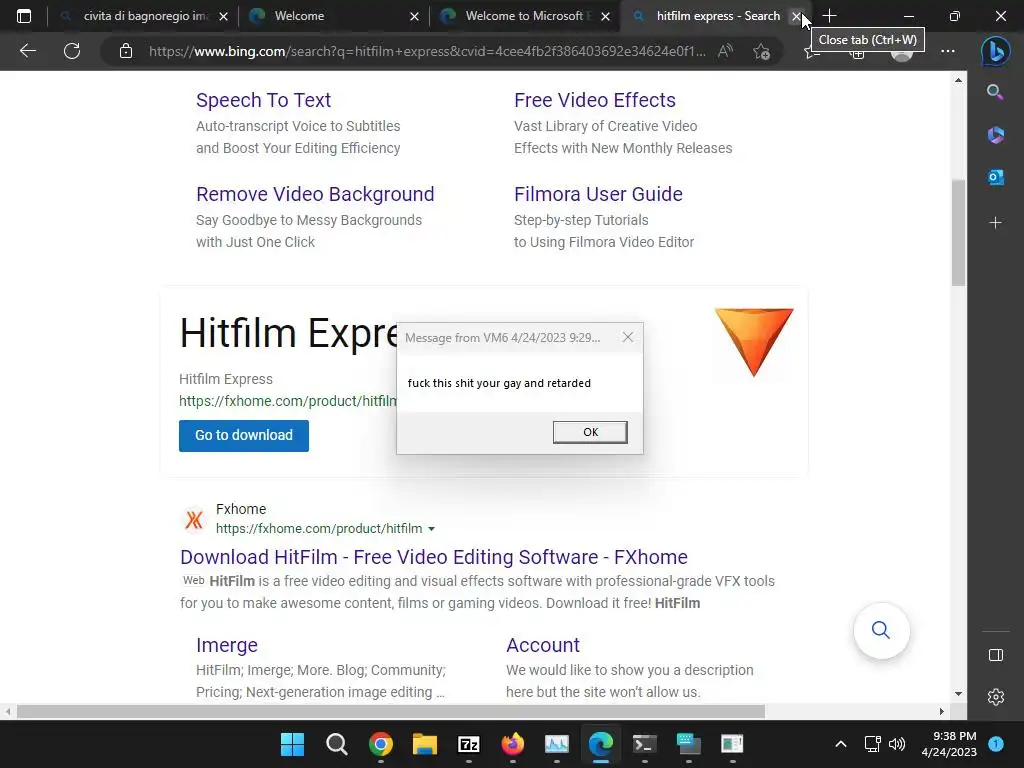The height and width of the screenshot is (768, 1024).
Task: Open the Account sitelink
Action: (x=543, y=645)
